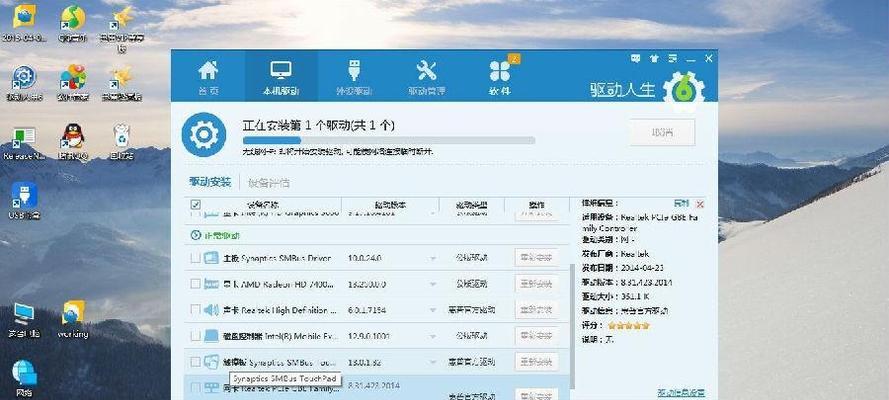
Task: Open version dropdown for AMD Radeon row
Action: (x=433, y=284)
